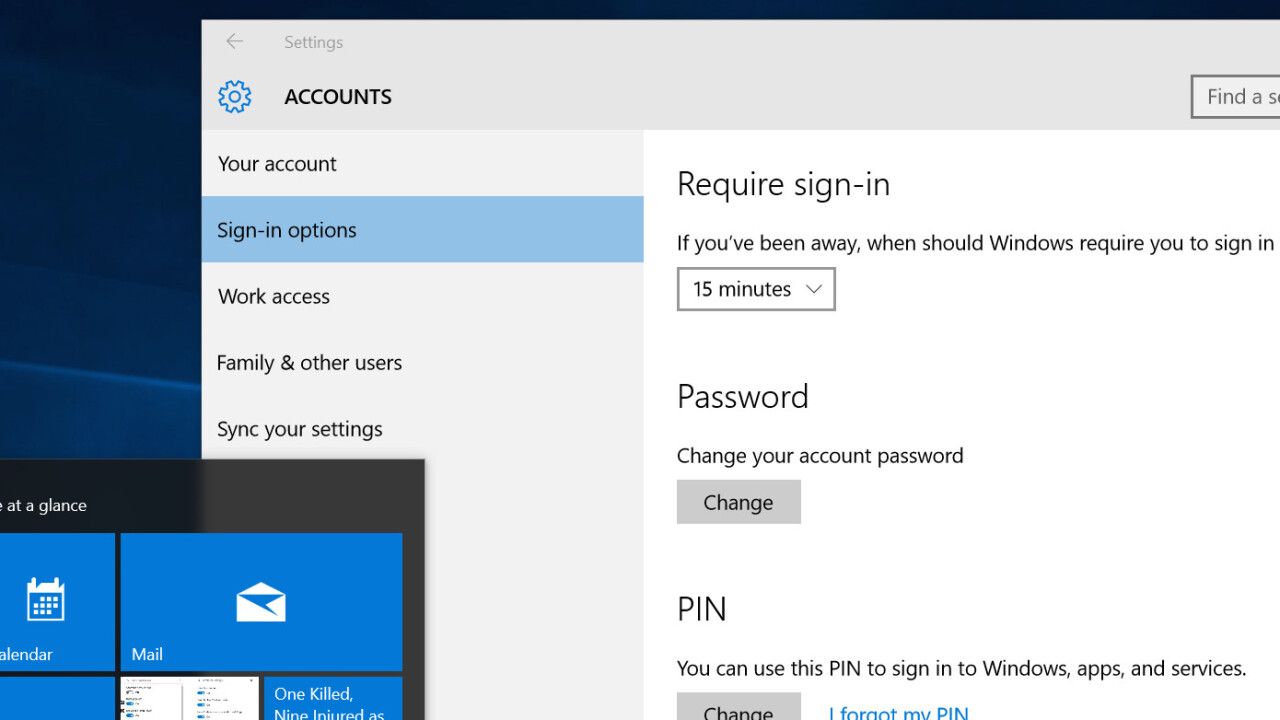Open the screenshot thumbnail tile beside News

click(189, 700)
